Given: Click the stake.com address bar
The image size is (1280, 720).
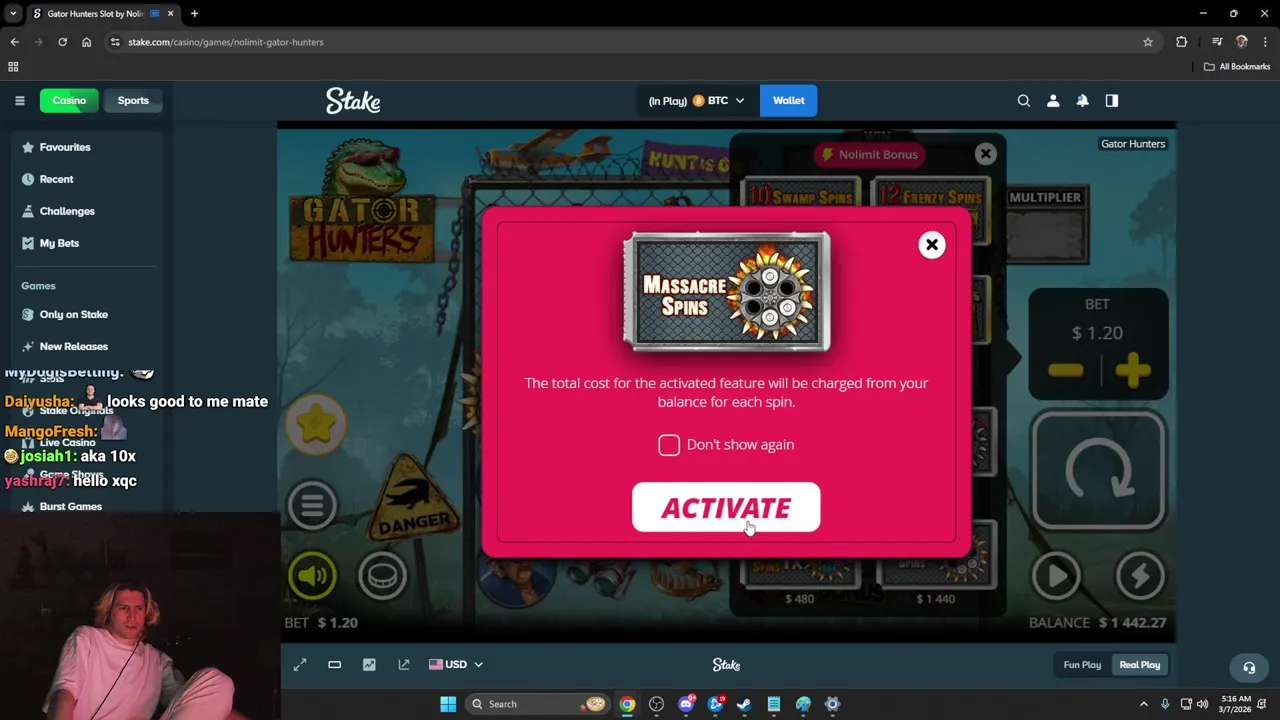Looking at the screenshot, I should coord(630,42).
